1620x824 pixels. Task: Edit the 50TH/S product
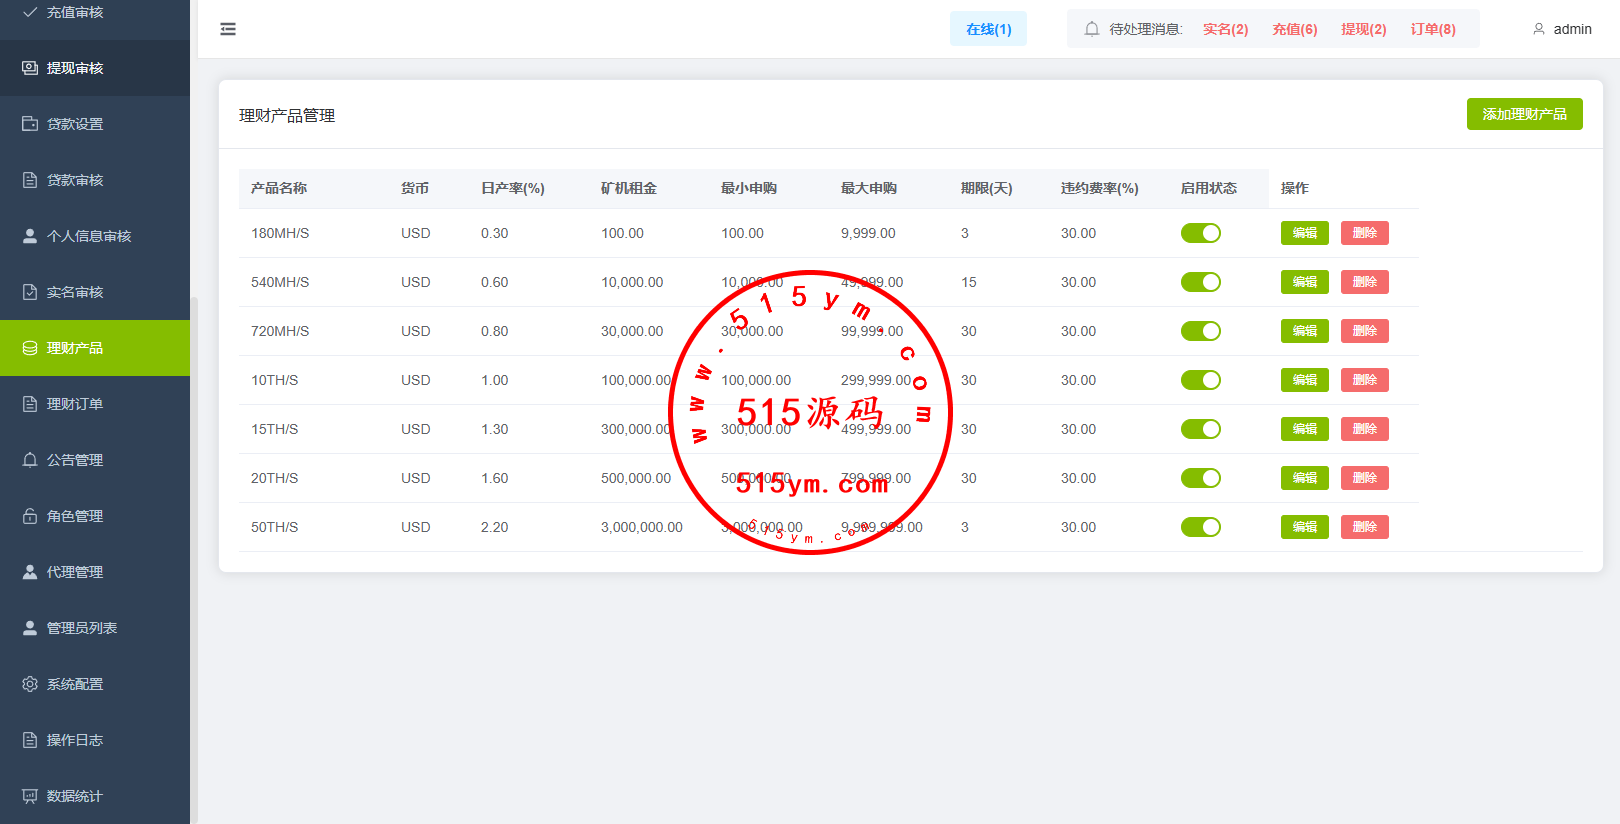(1305, 527)
